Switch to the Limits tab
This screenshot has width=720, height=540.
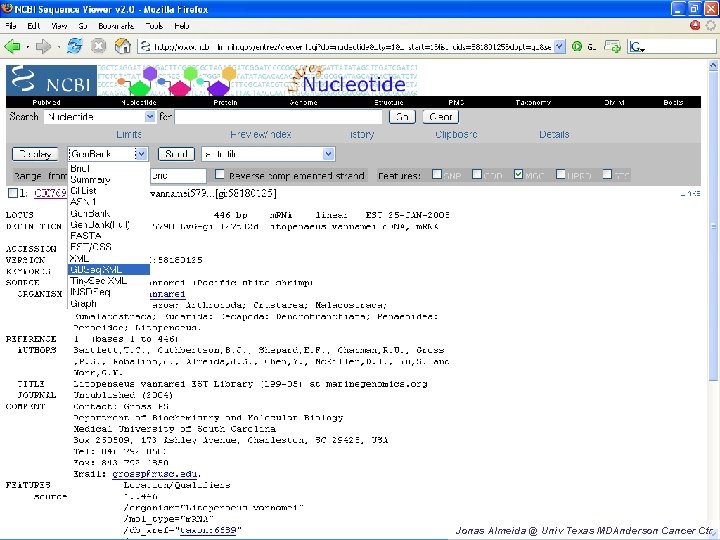click(x=129, y=135)
